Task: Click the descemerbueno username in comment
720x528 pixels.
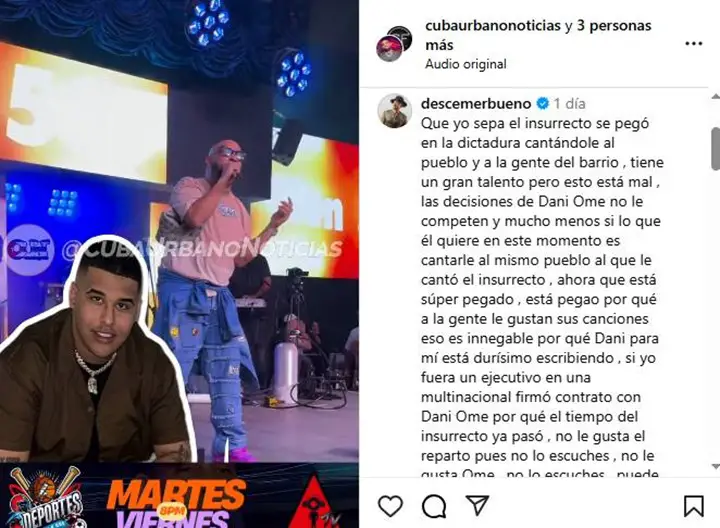Action: (x=476, y=103)
